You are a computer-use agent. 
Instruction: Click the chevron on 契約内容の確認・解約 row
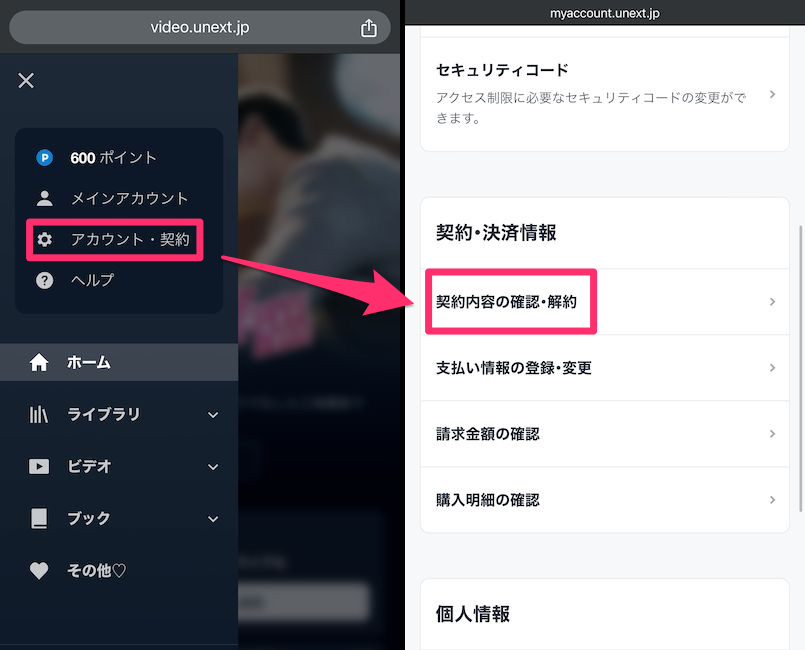click(772, 302)
